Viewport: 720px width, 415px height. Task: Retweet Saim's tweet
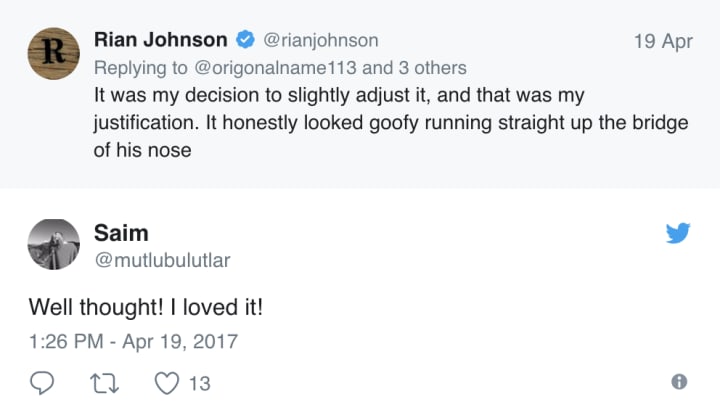[x=100, y=382]
